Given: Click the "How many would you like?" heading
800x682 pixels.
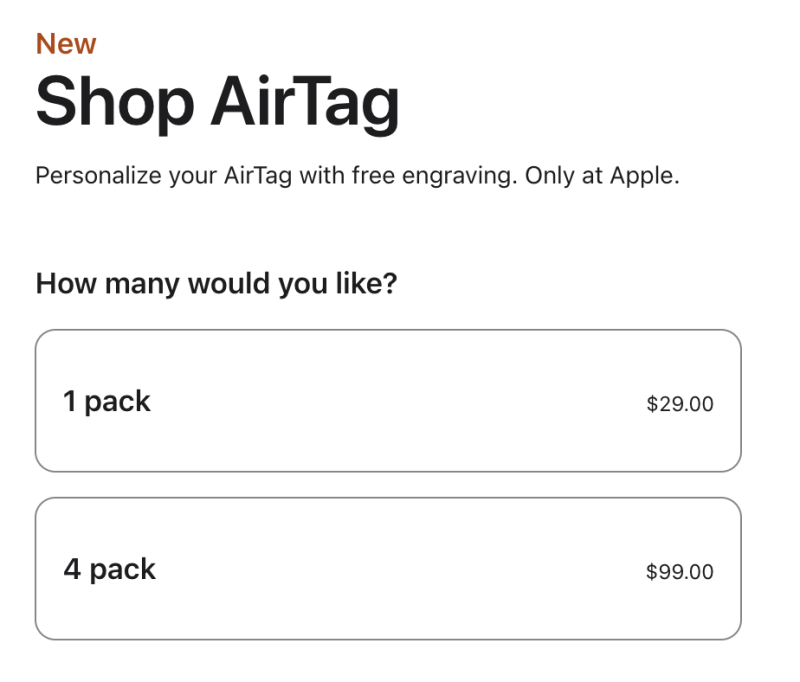Looking at the screenshot, I should coord(216,284).
